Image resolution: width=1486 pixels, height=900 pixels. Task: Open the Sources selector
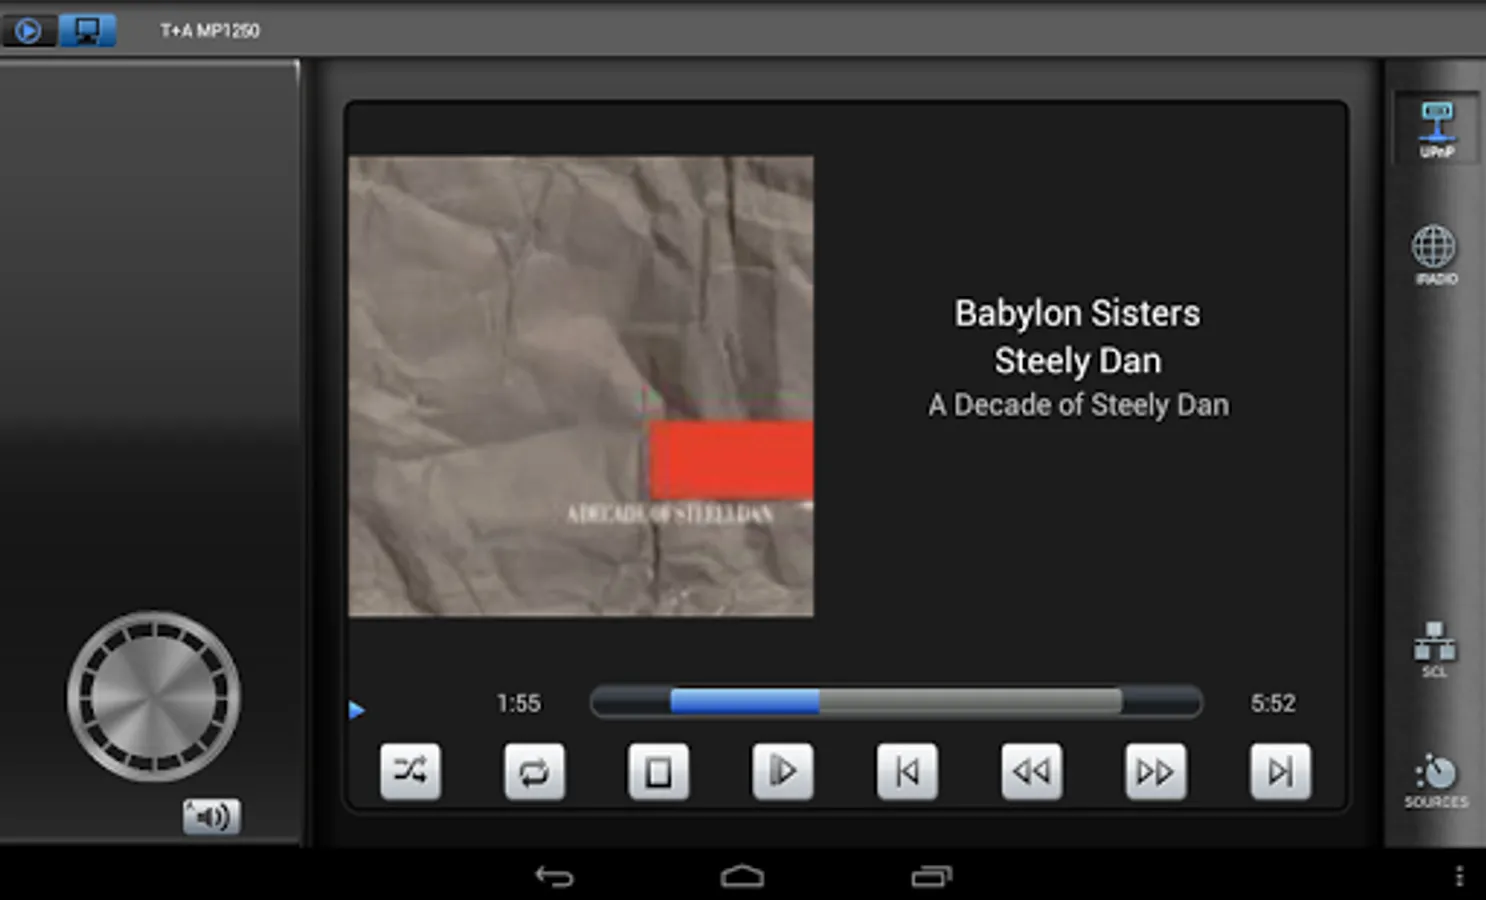(1436, 780)
